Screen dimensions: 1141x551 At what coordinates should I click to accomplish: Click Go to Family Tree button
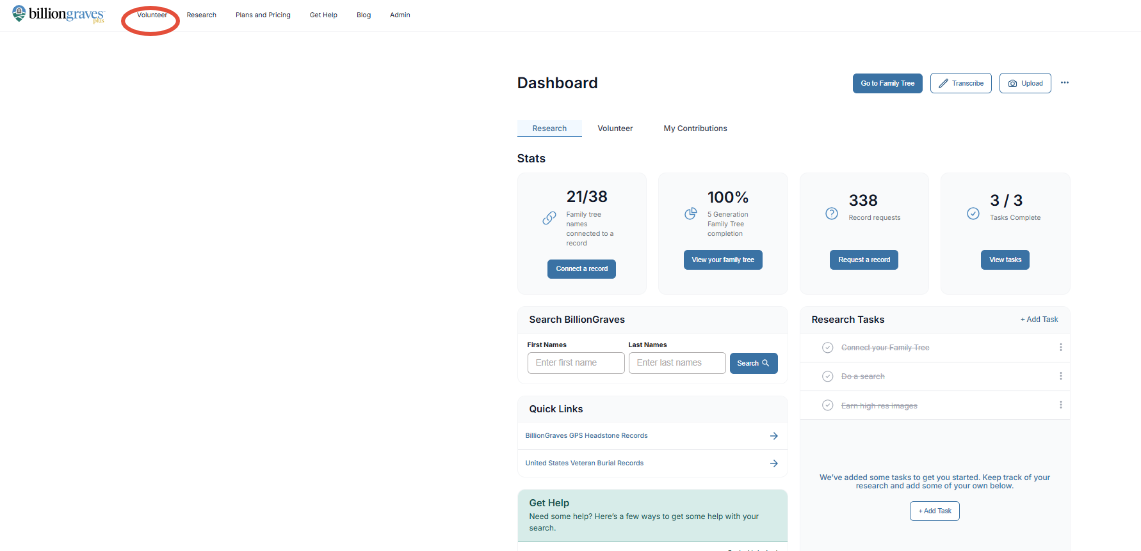tap(888, 84)
